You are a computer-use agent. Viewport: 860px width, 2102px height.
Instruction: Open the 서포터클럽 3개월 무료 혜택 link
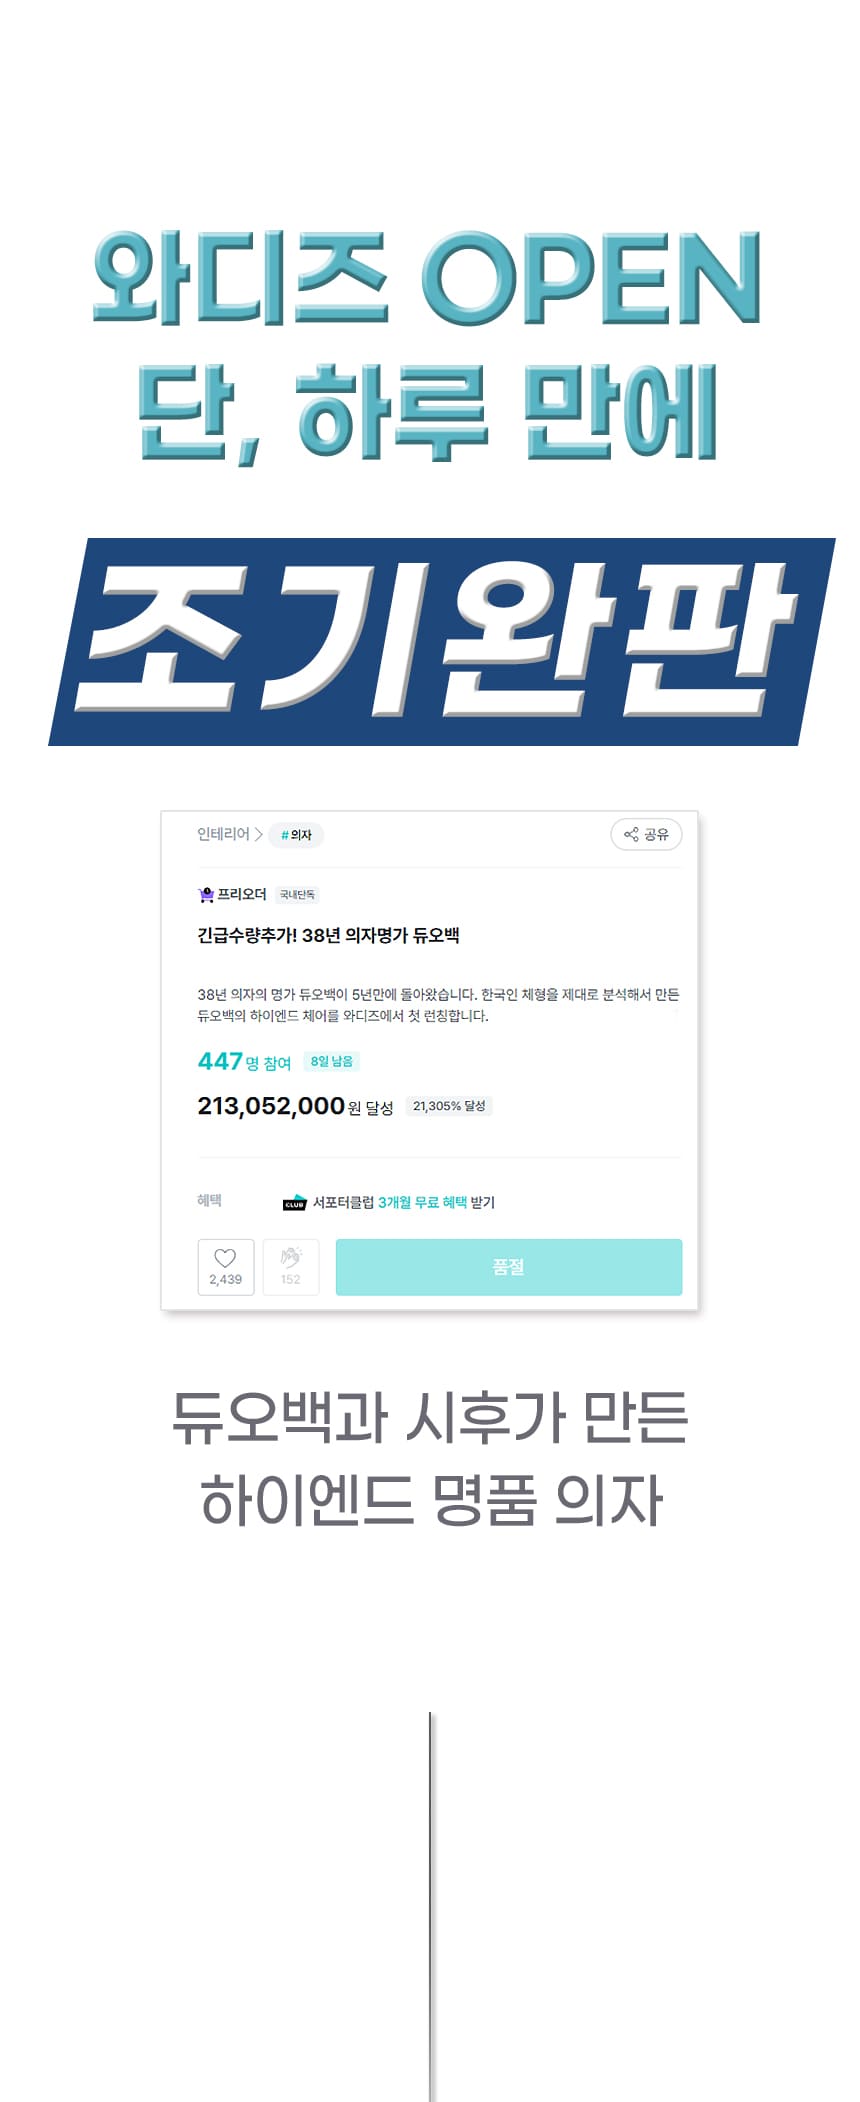[404, 1202]
